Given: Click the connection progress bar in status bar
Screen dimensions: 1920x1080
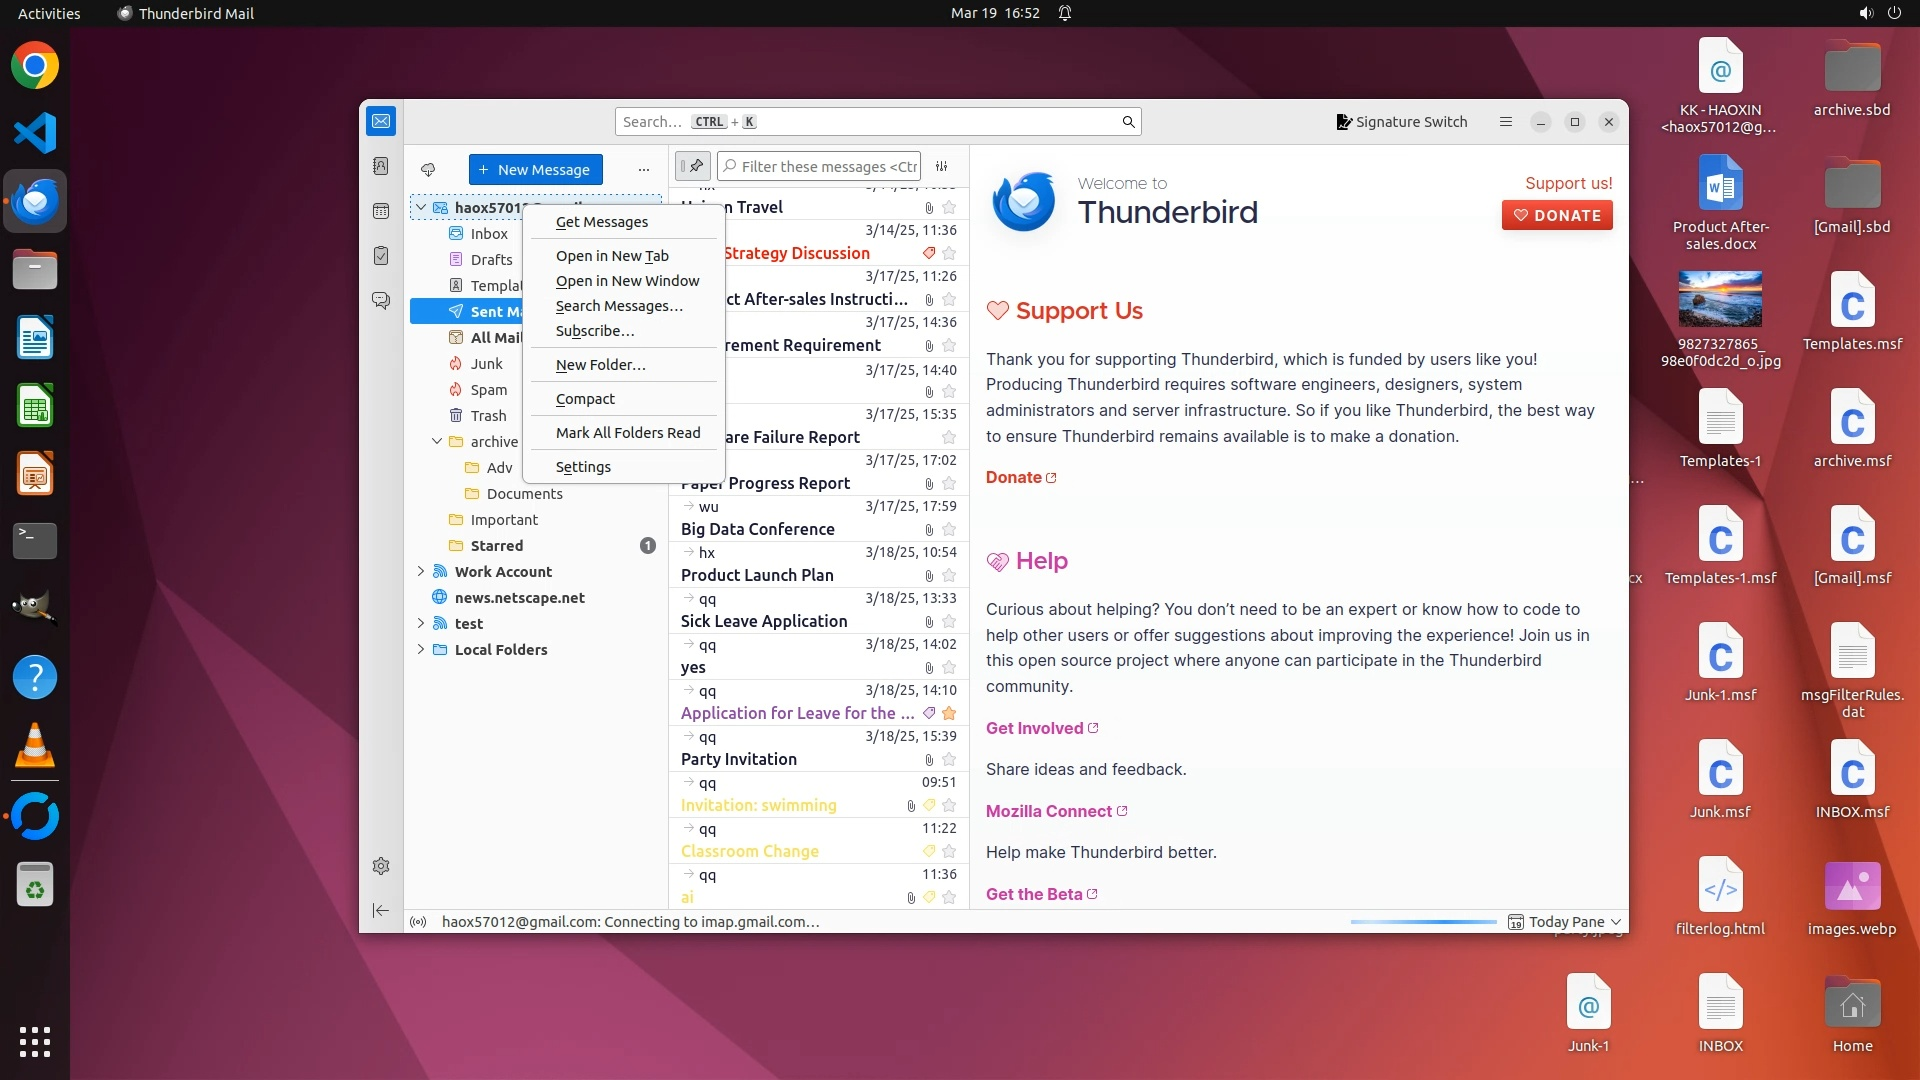Looking at the screenshot, I should [1423, 922].
